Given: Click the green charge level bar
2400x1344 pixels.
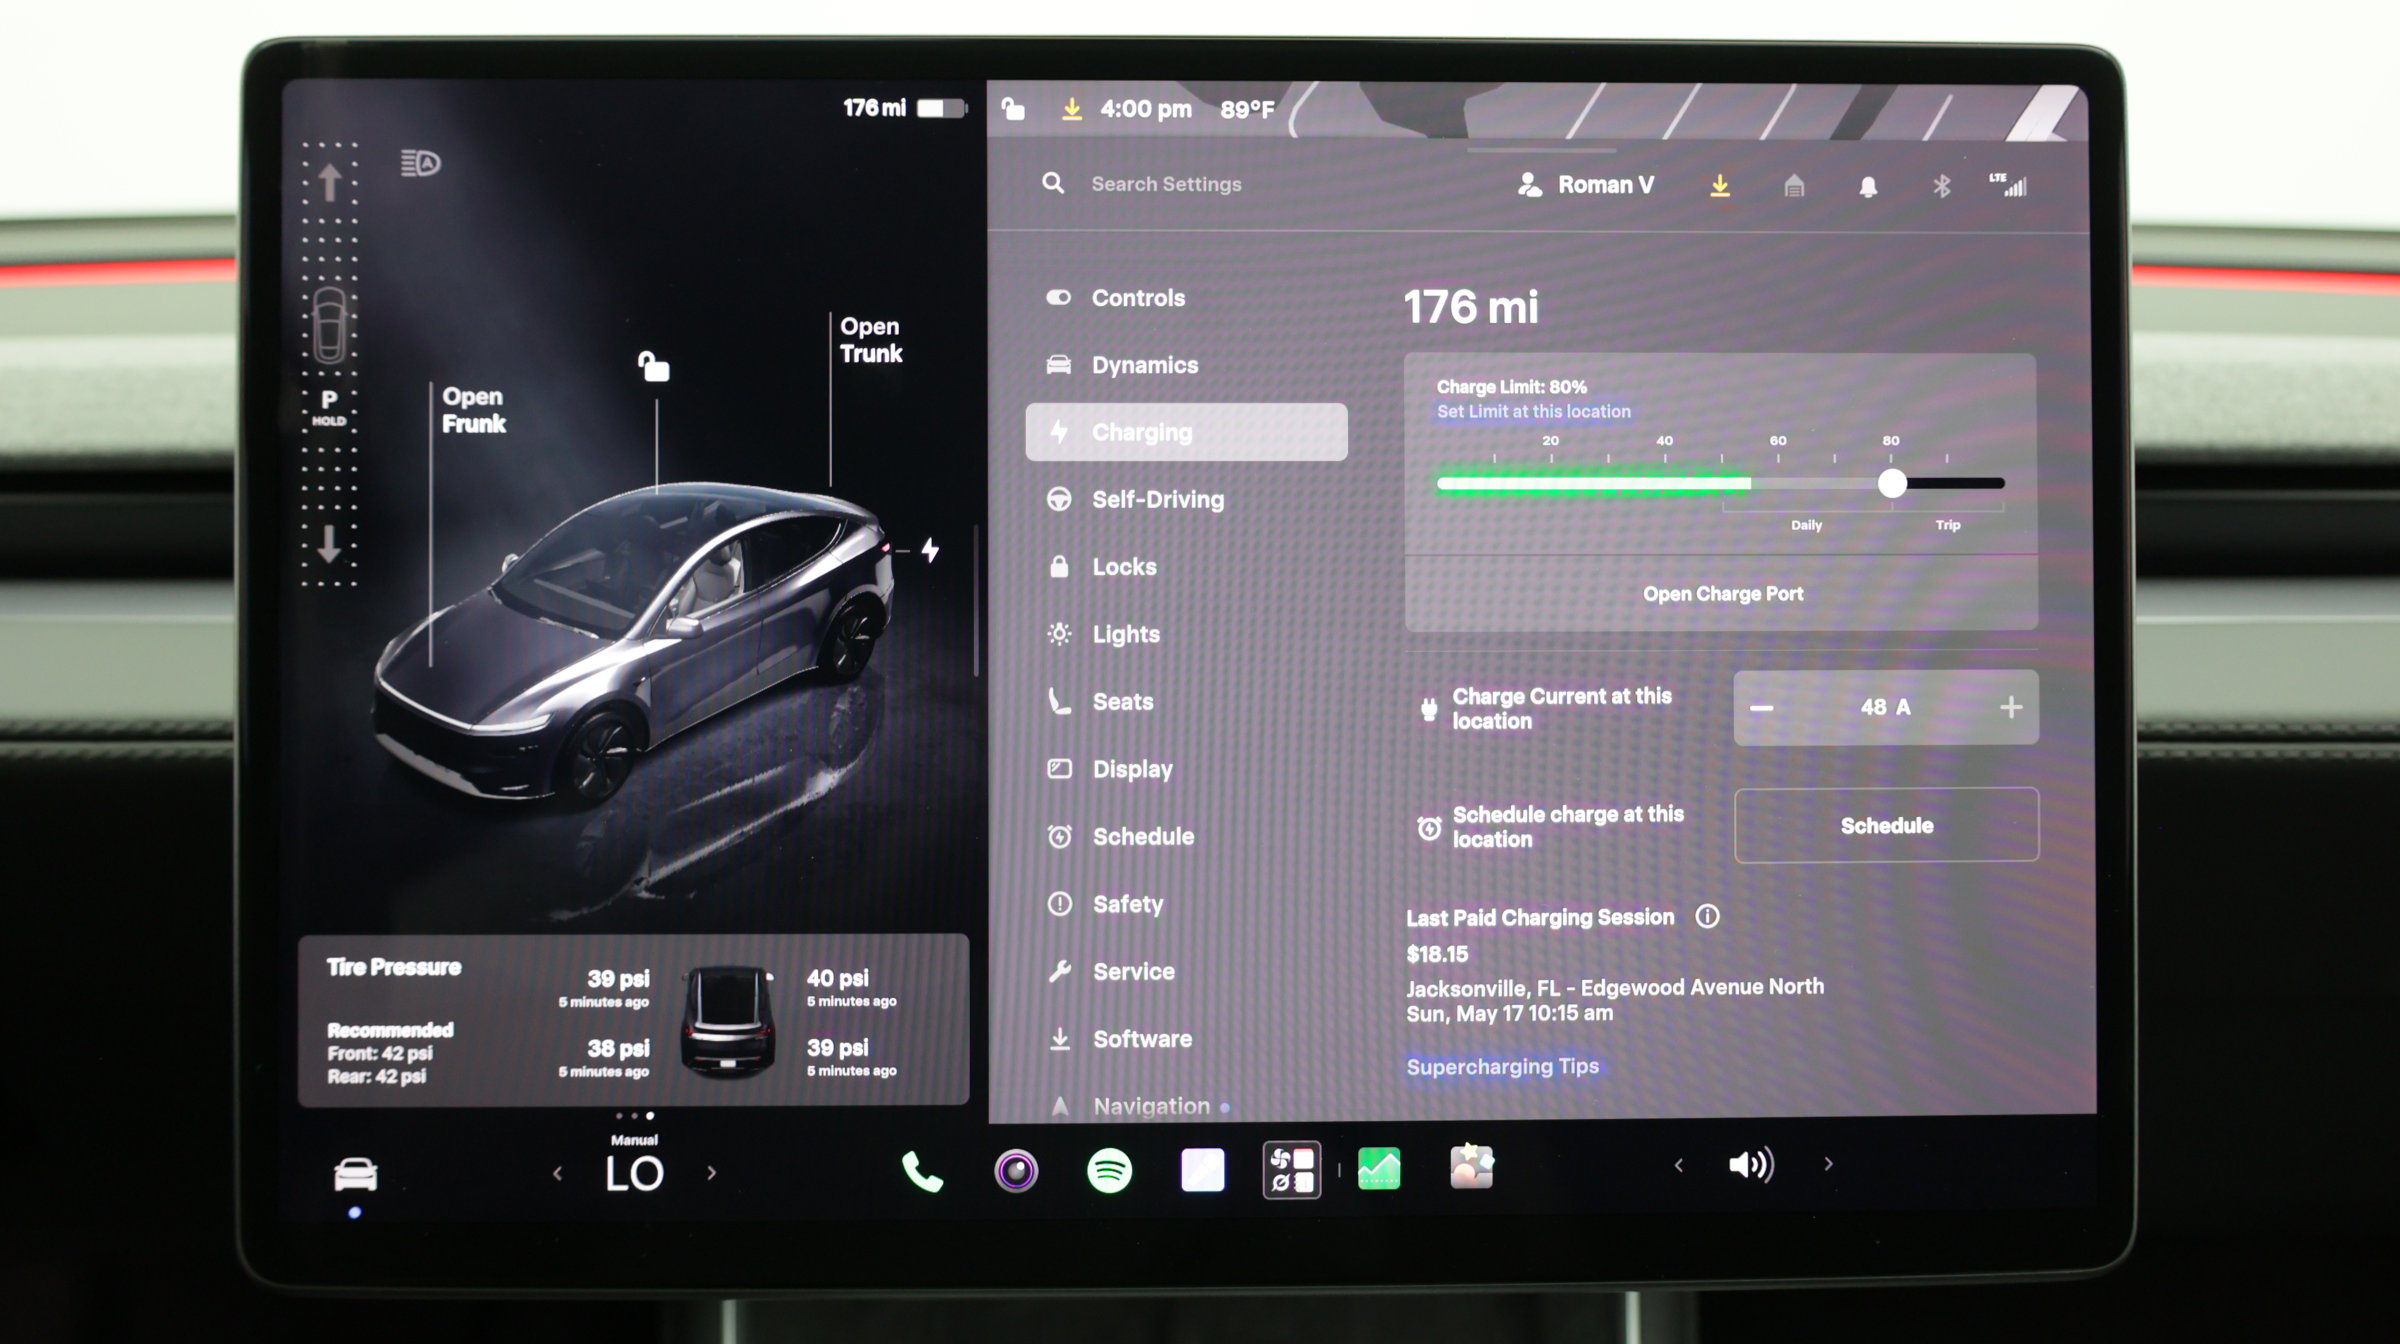Looking at the screenshot, I should (1594, 484).
